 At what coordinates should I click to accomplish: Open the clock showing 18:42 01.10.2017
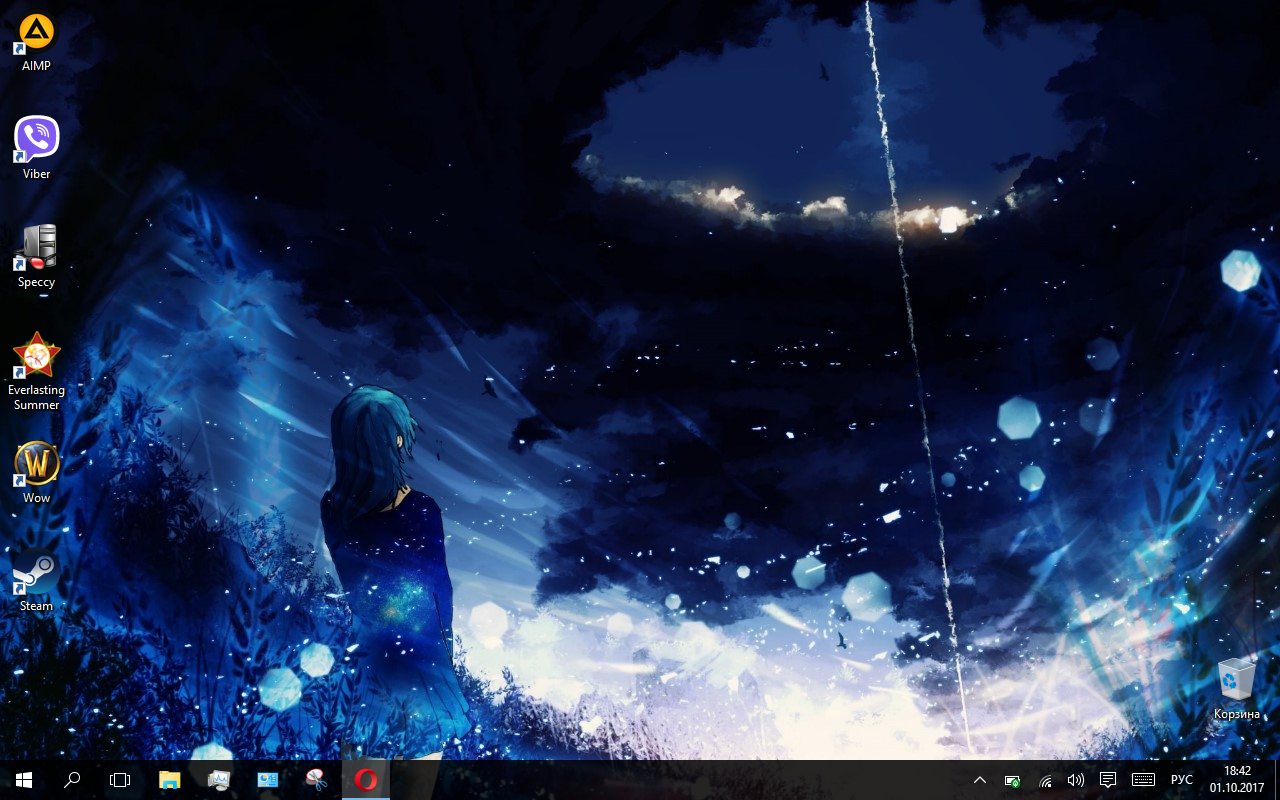tap(1237, 780)
